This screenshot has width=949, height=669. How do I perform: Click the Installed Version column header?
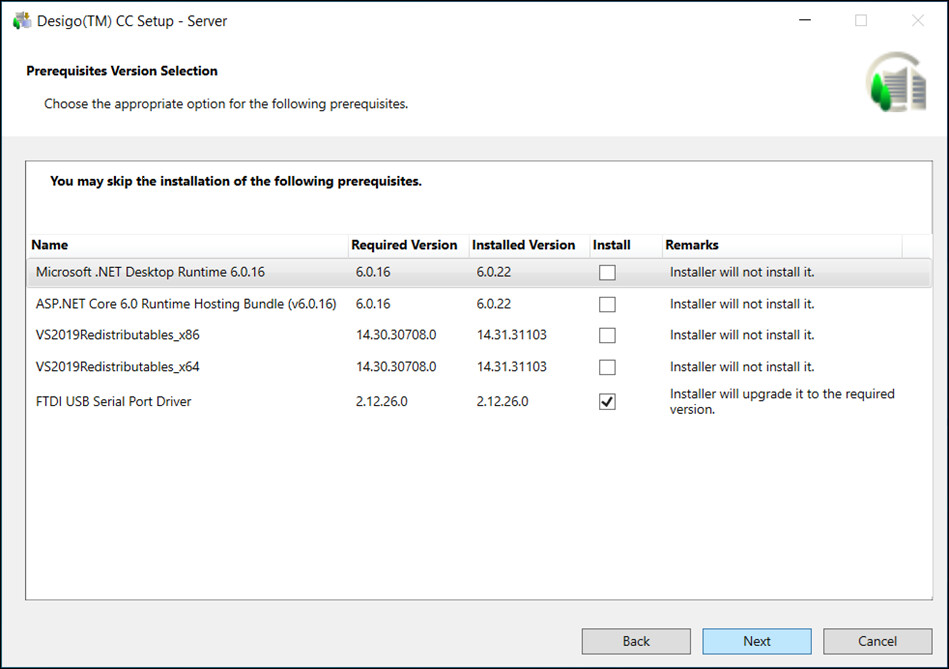(524, 245)
